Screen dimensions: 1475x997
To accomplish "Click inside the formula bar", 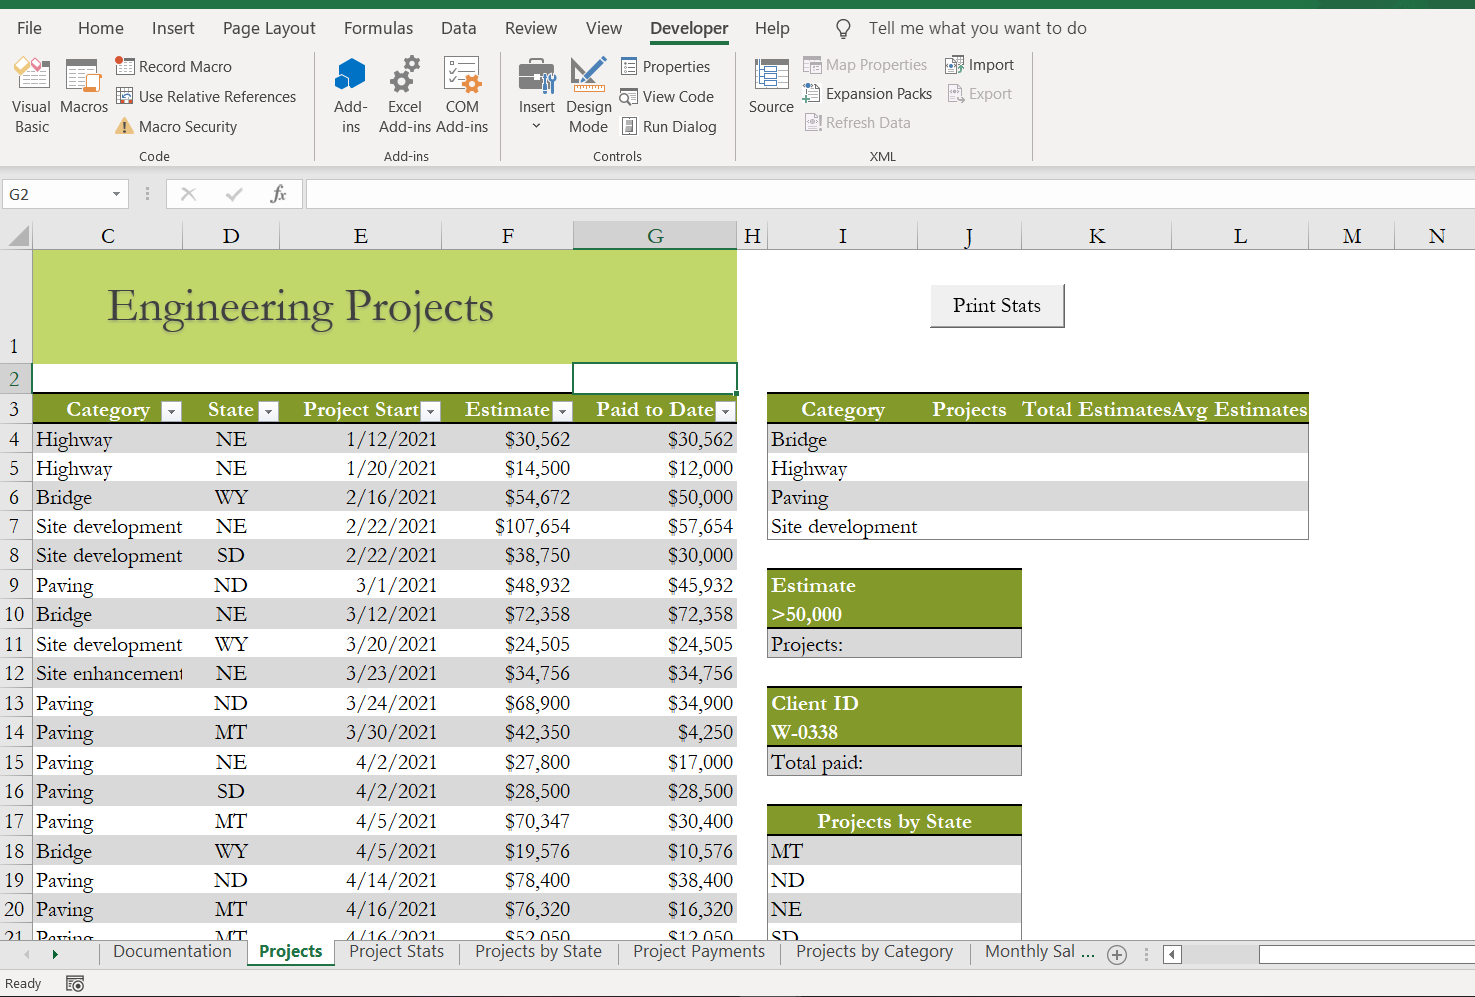I will 890,194.
